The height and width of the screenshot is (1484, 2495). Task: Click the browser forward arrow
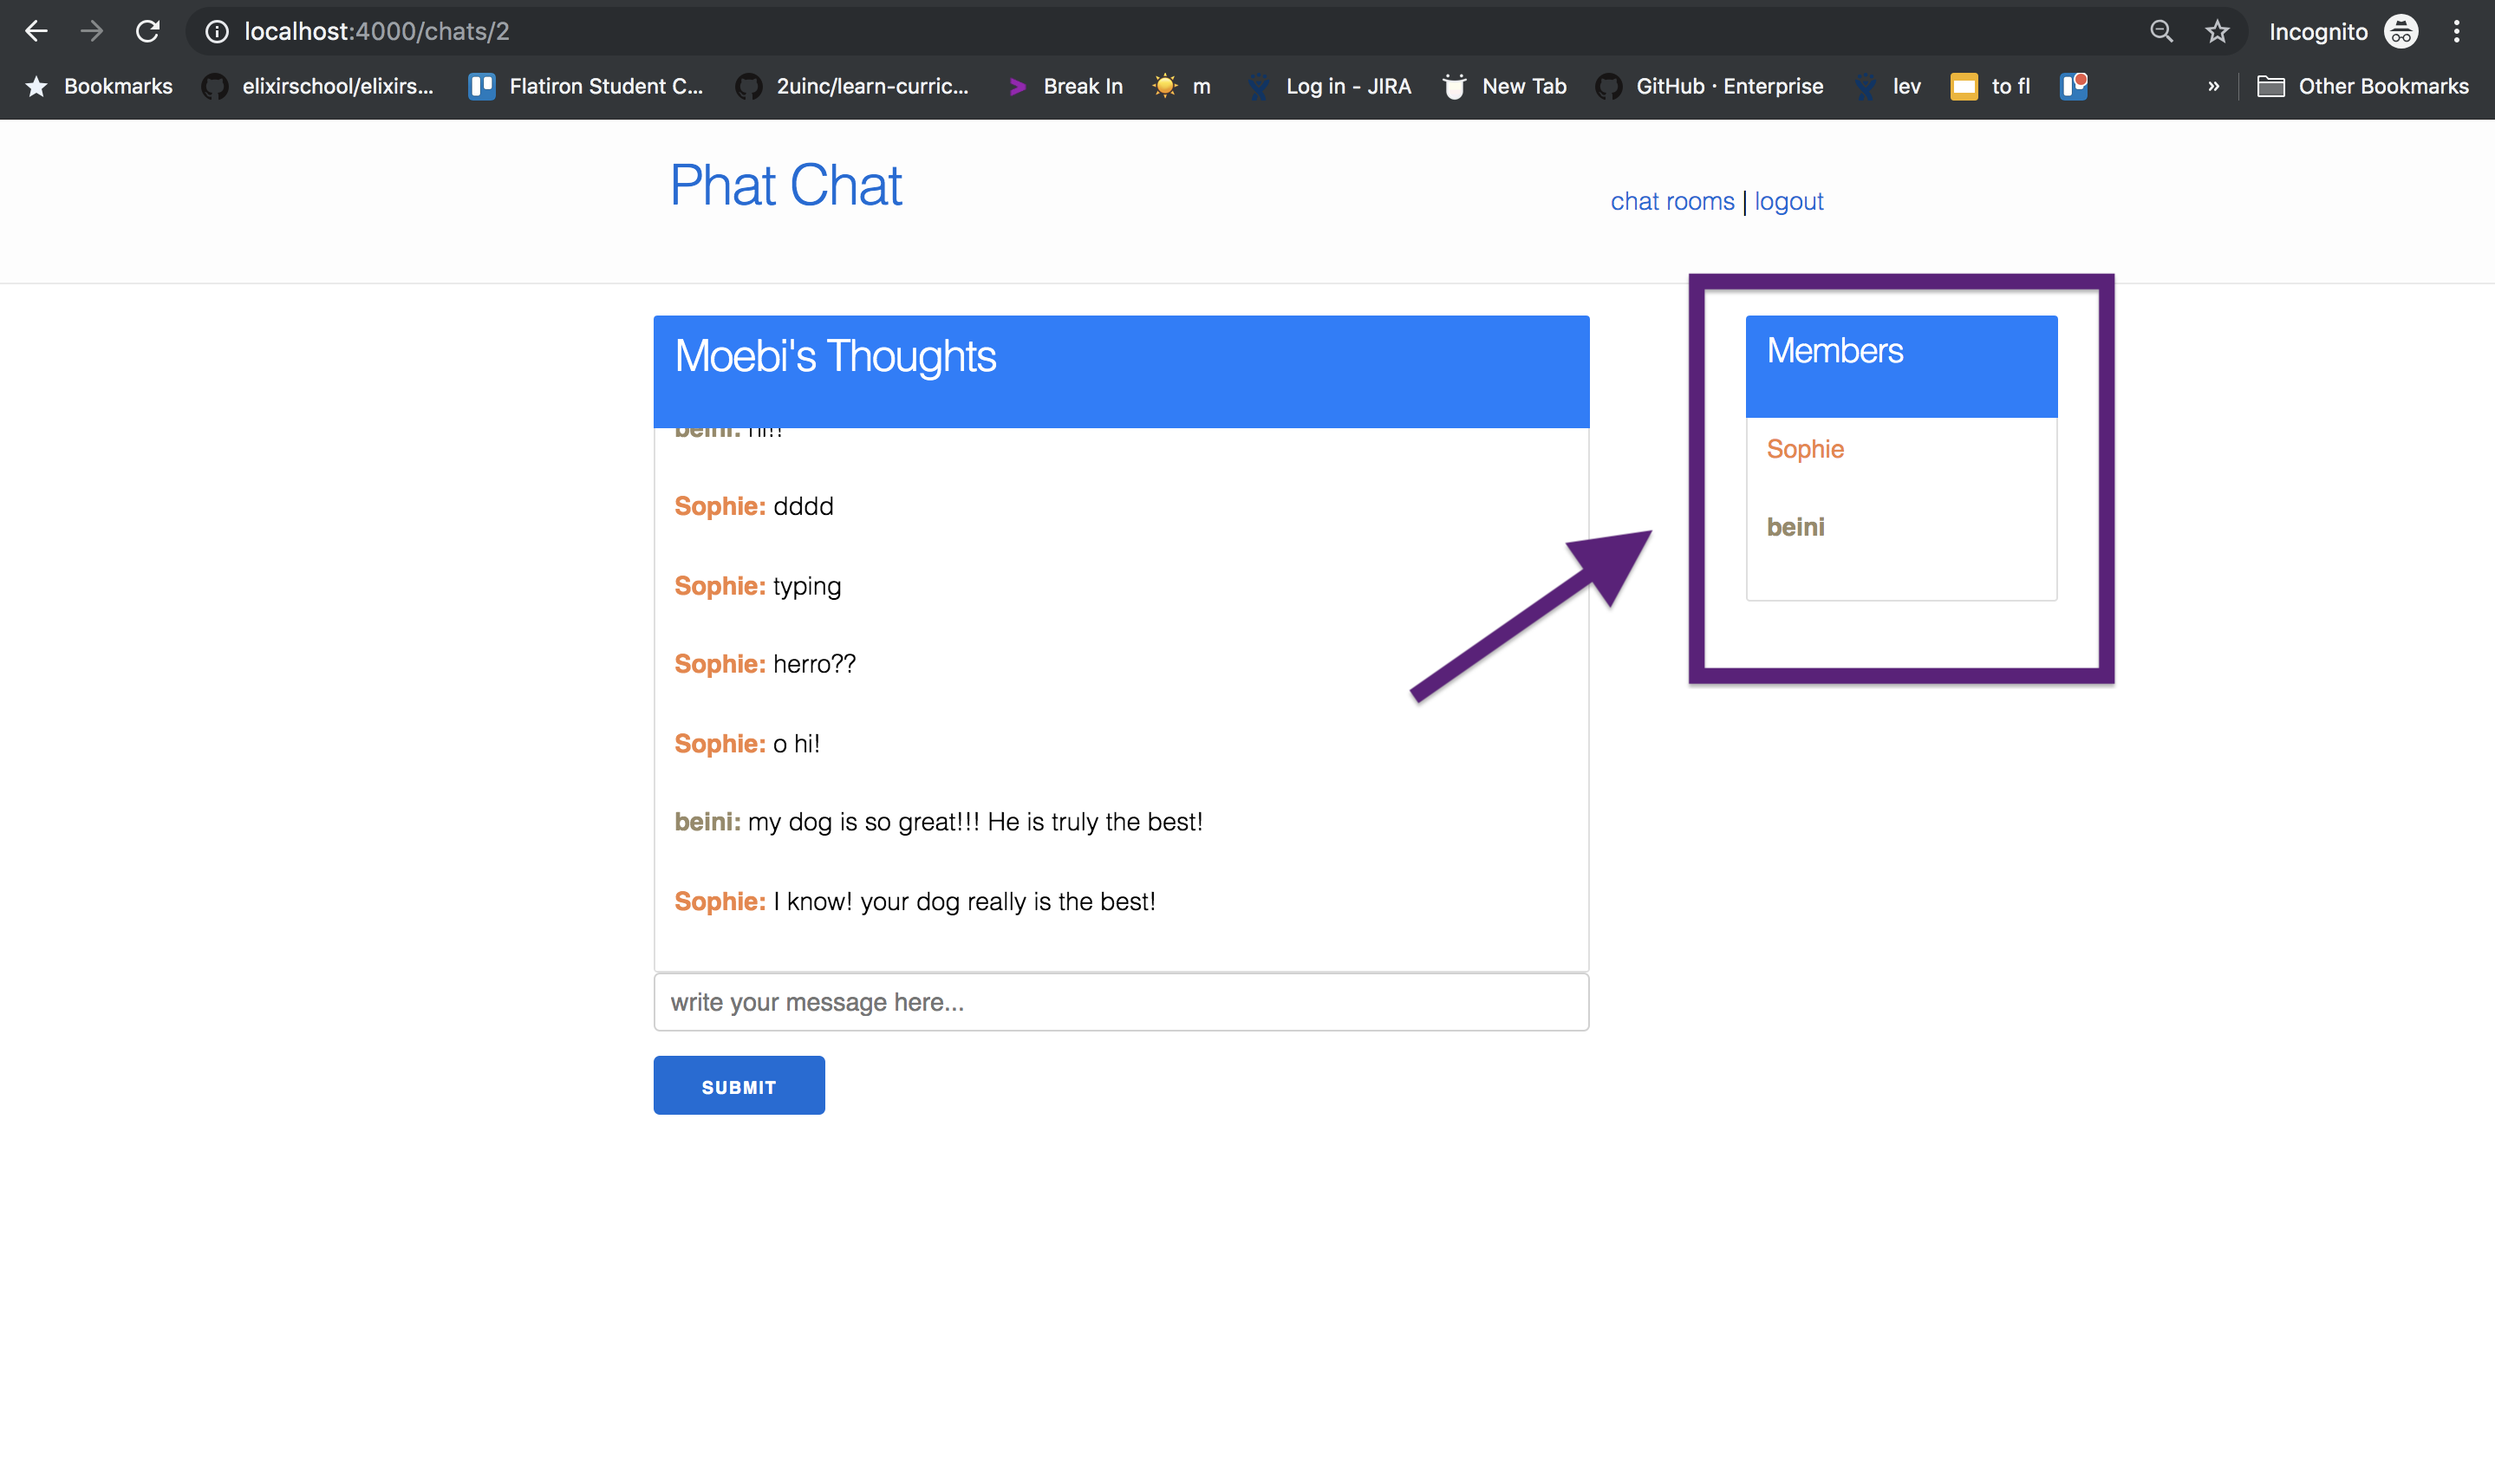pyautogui.click(x=92, y=31)
